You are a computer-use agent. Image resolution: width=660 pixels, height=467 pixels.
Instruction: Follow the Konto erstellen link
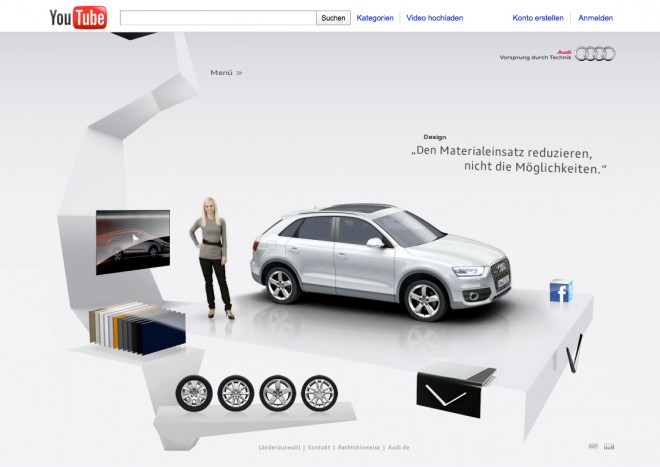pyautogui.click(x=538, y=18)
